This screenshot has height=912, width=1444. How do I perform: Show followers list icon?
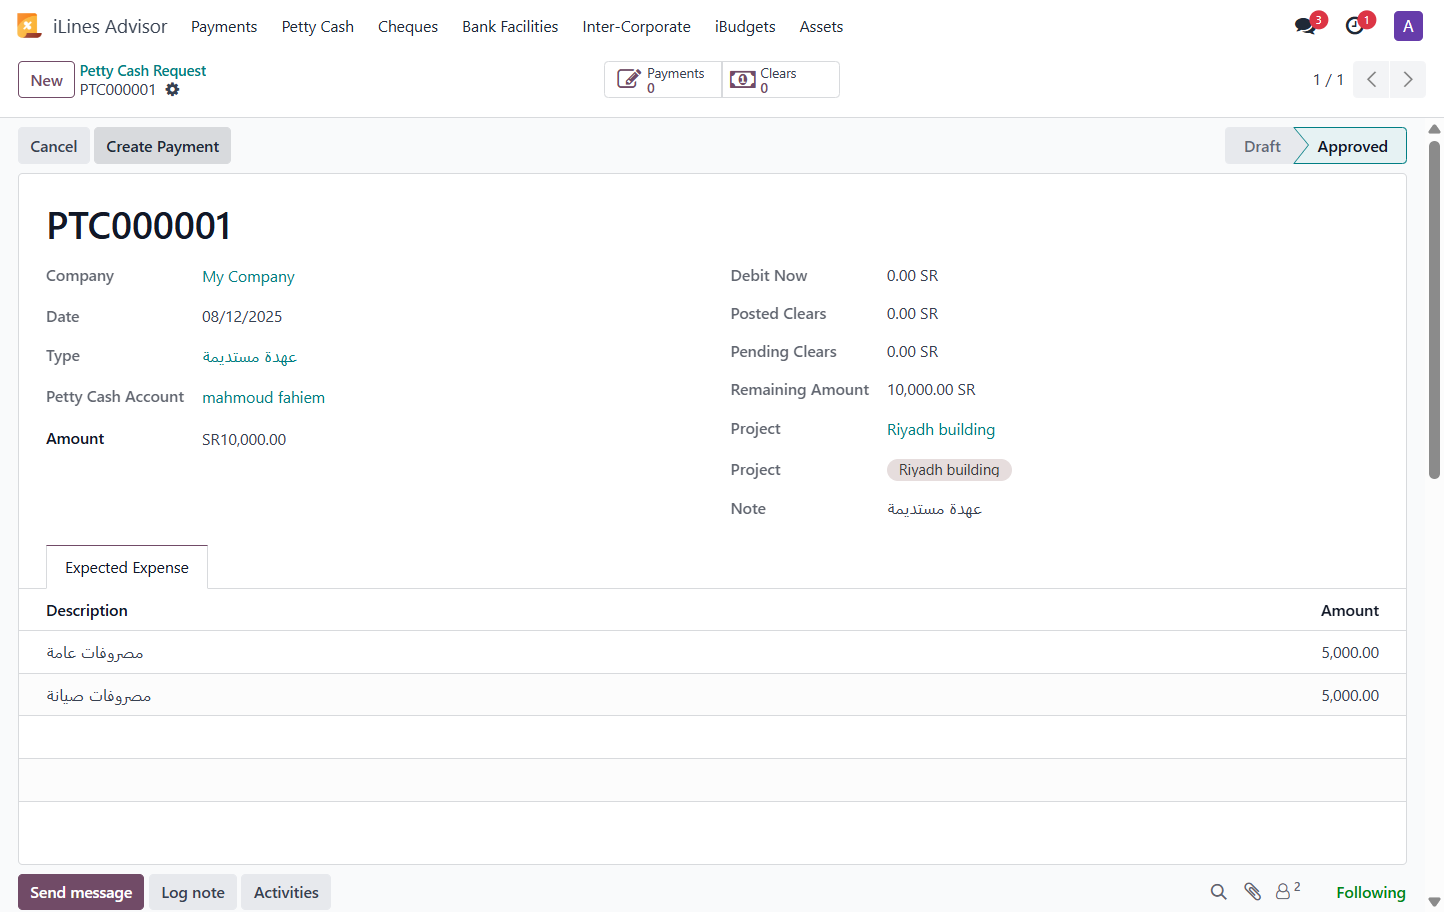point(1287,891)
